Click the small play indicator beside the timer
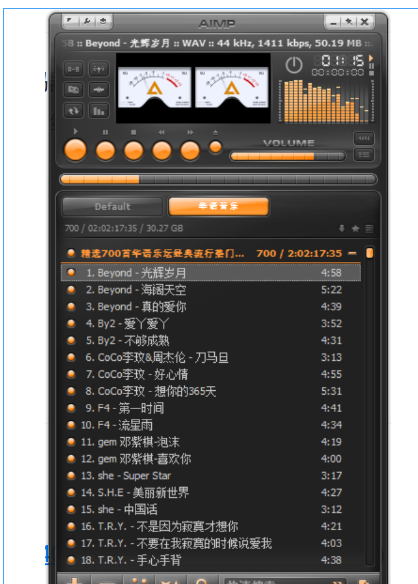This screenshot has width=418, height=584. 371,58
